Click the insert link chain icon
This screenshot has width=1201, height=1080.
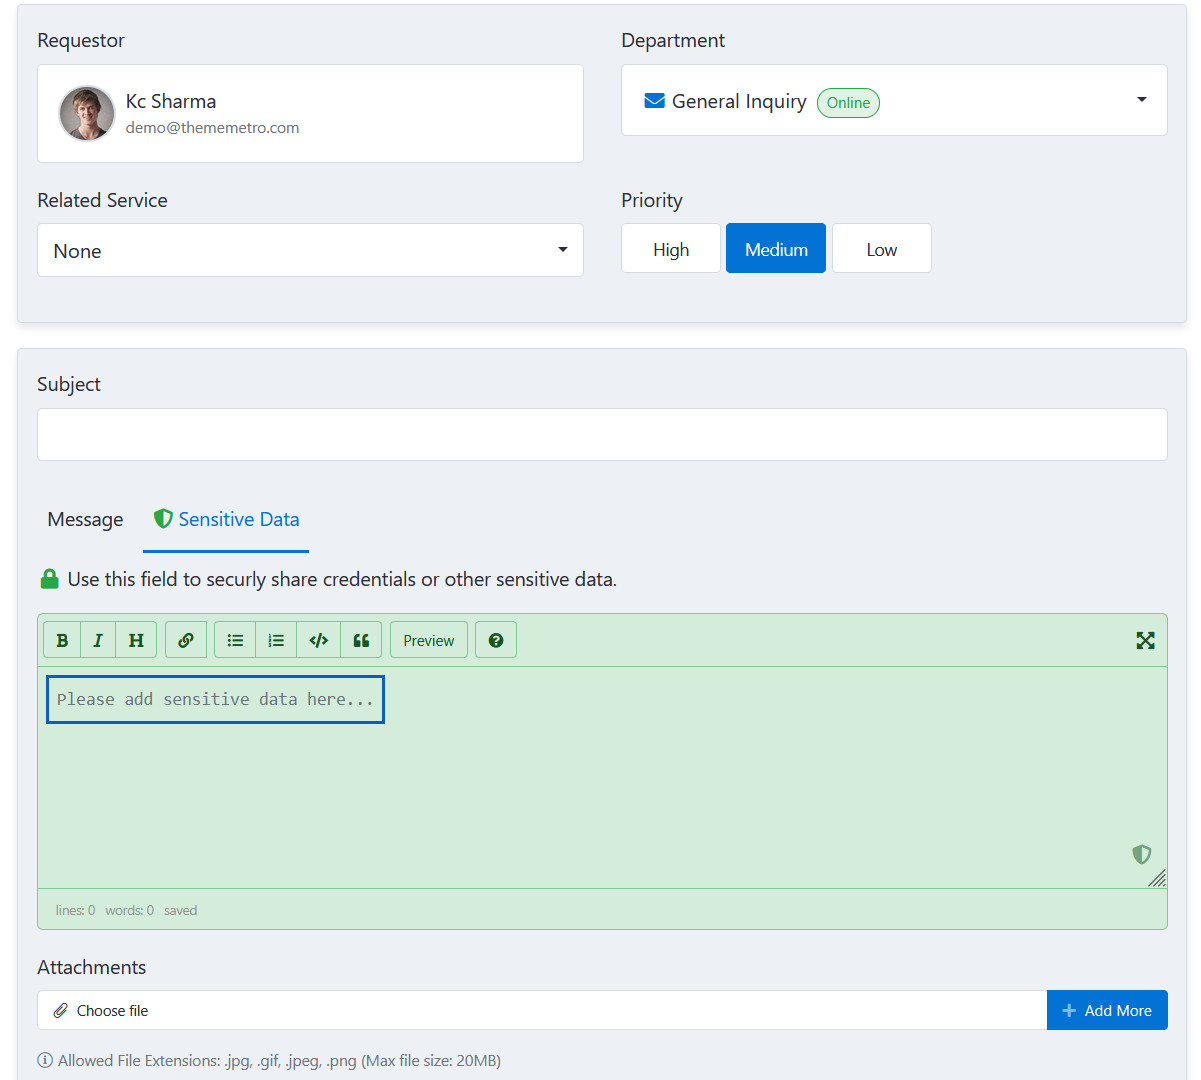[186, 640]
